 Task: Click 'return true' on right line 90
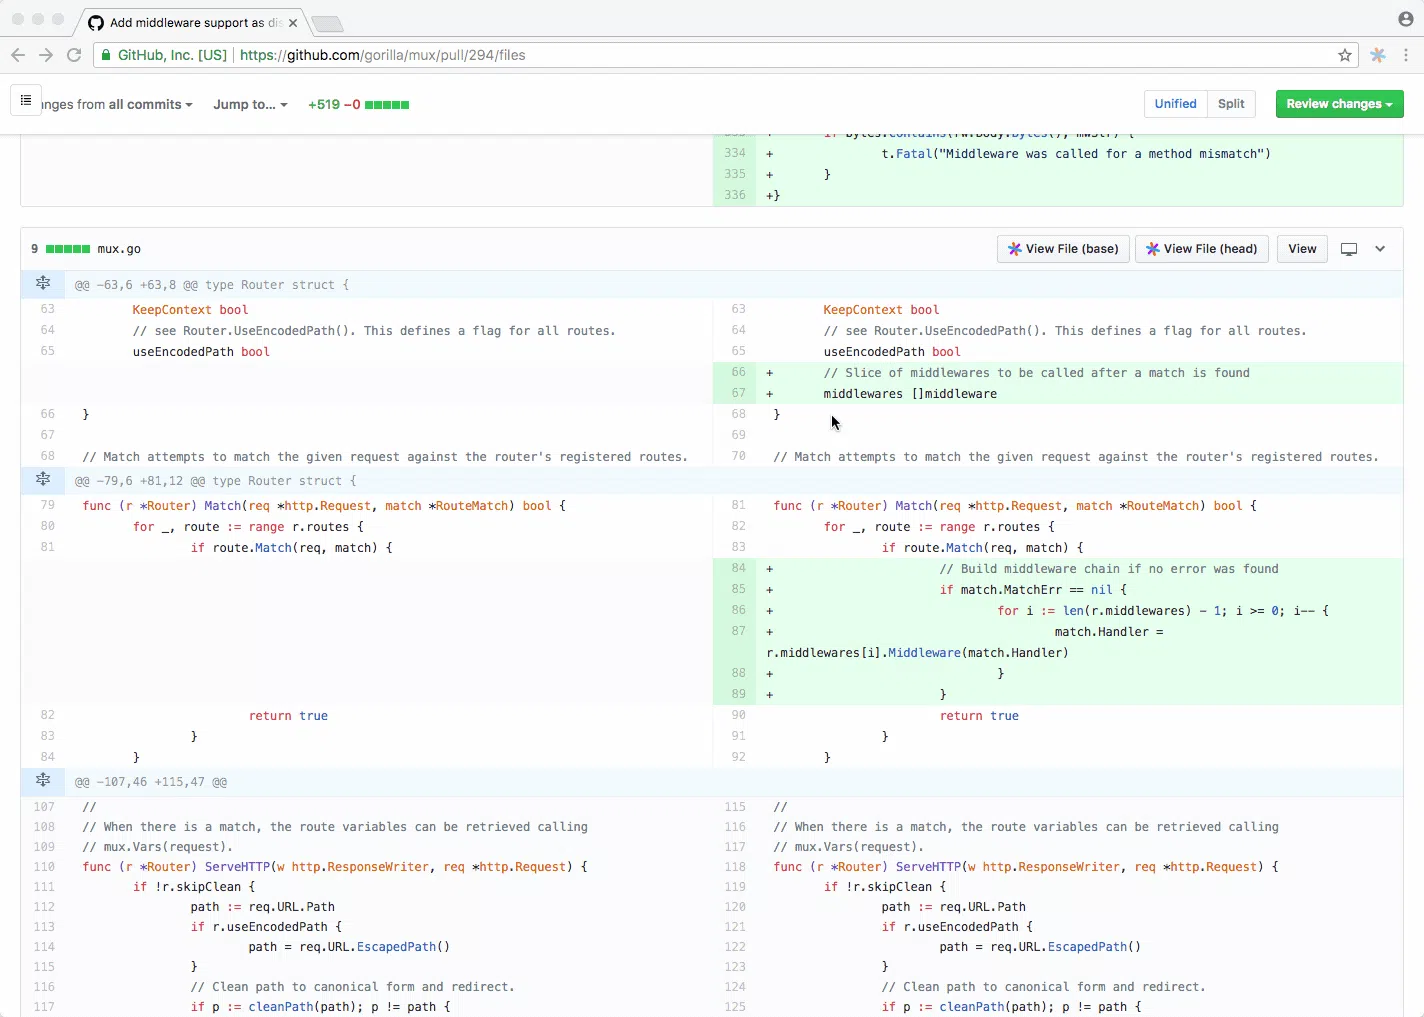[x=979, y=715]
